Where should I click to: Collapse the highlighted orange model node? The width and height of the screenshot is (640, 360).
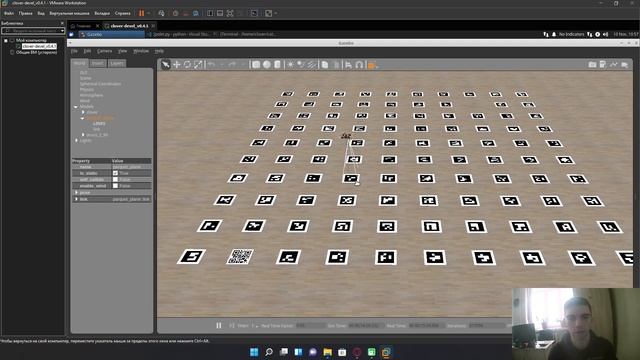click(83, 118)
